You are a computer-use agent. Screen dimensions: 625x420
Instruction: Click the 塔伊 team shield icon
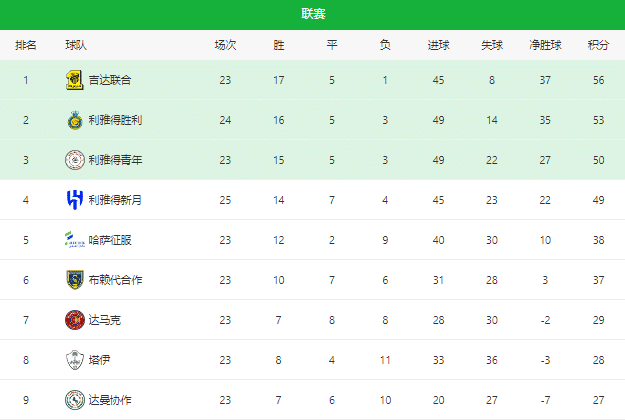coord(74,360)
